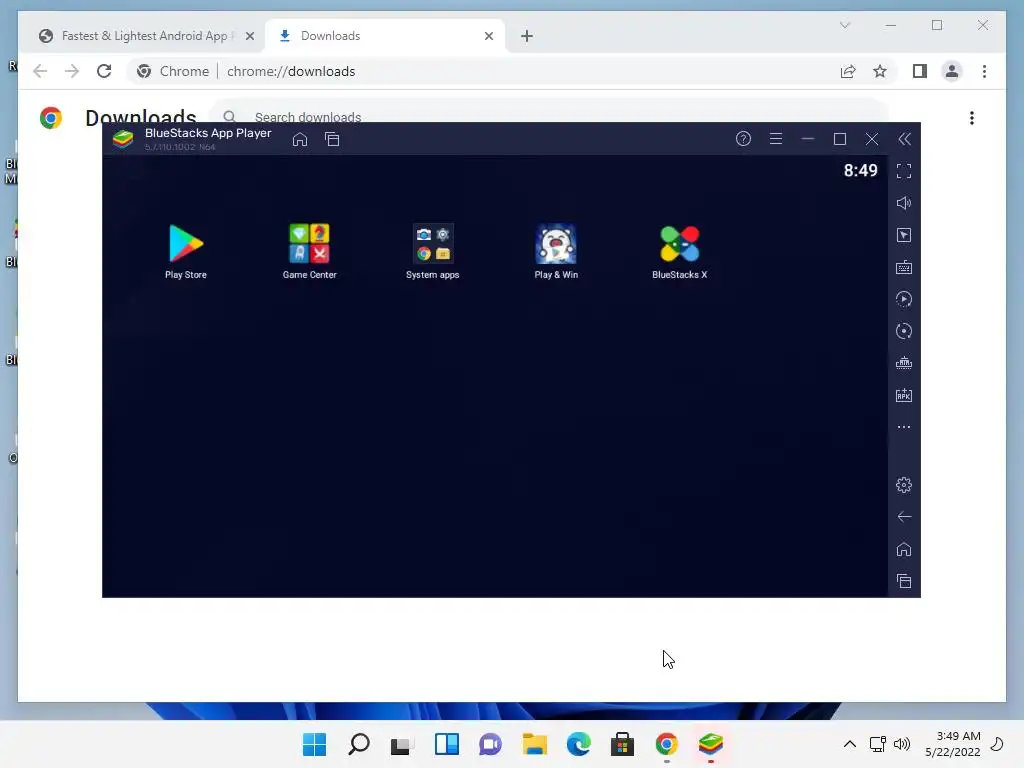The width and height of the screenshot is (1024, 768).
Task: Open the BlueStacks X app
Action: pos(679,251)
